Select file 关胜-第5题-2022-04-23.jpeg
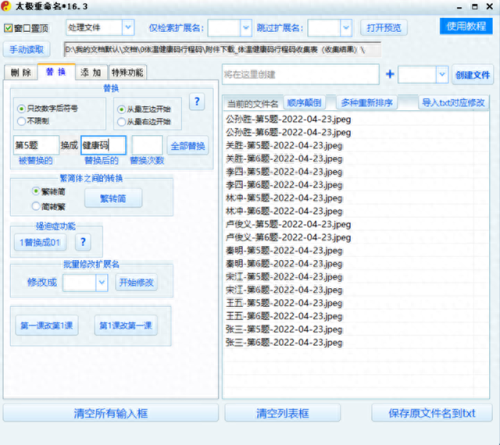The image size is (500, 445). pyautogui.click(x=284, y=146)
